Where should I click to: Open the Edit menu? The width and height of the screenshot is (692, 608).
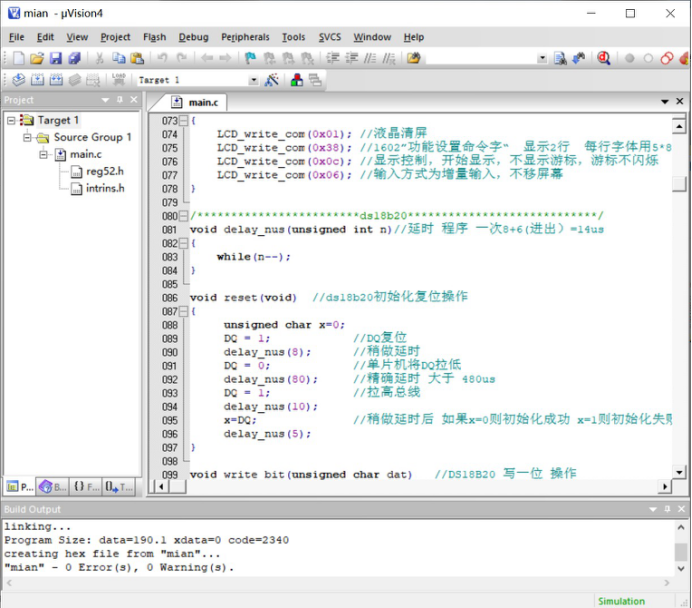click(45, 37)
